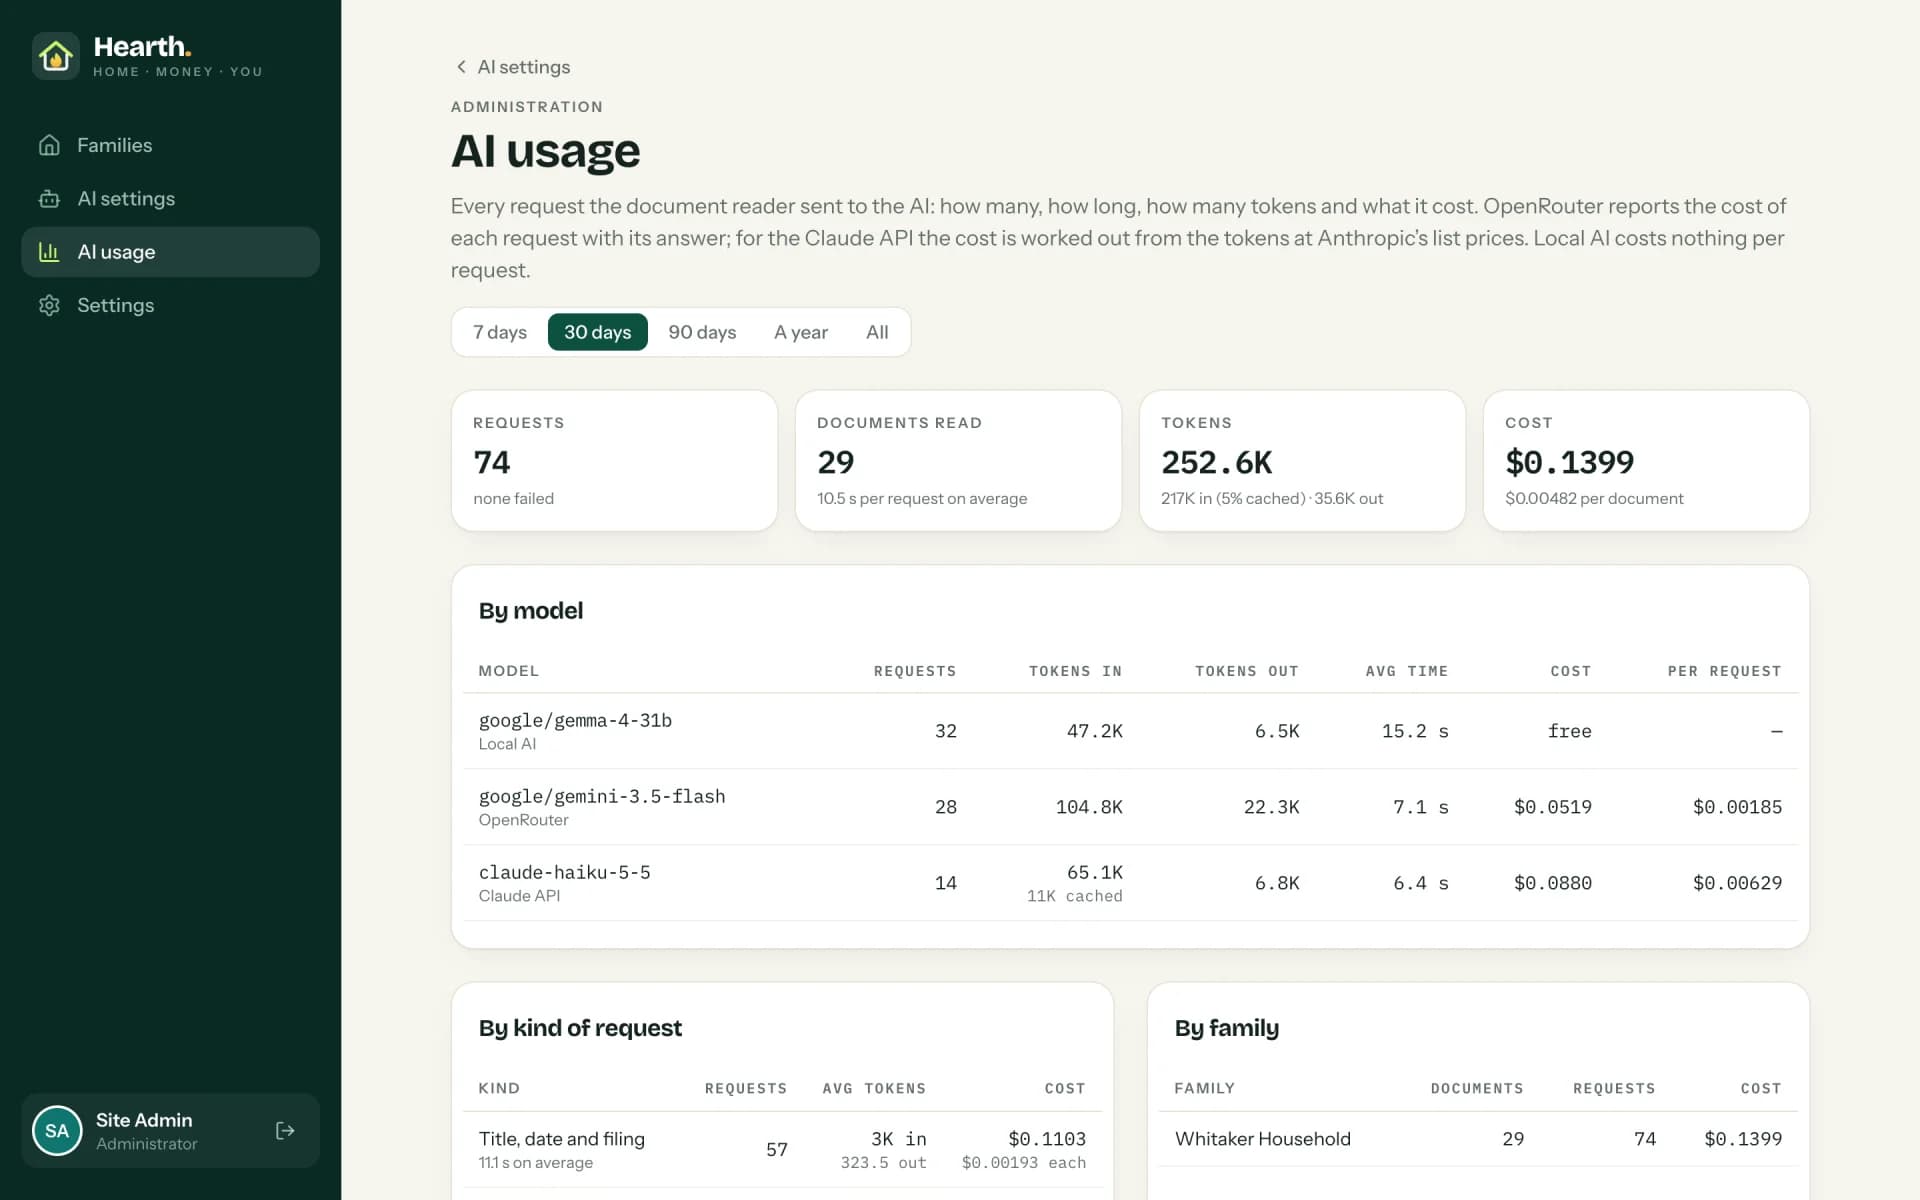Click the AI usage bar chart icon

pos(49,252)
